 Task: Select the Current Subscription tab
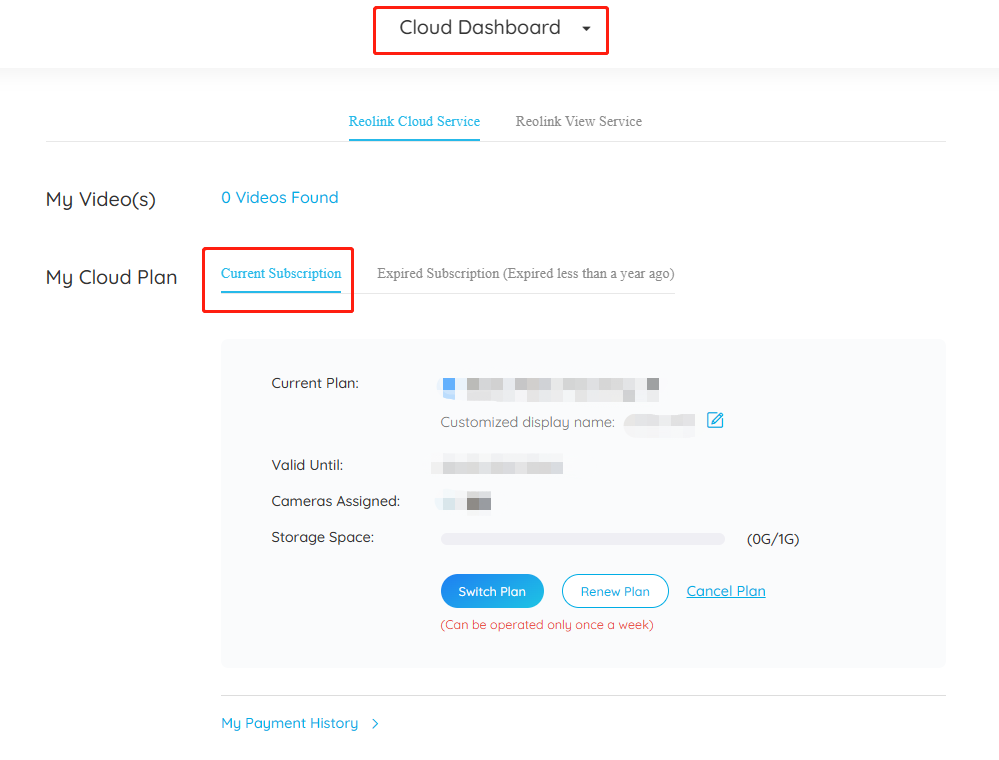point(281,273)
